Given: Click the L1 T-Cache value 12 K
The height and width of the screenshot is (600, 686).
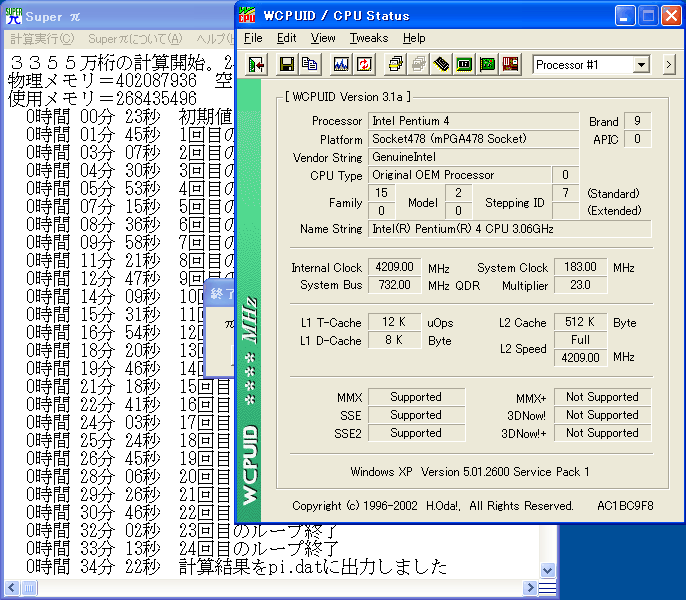Looking at the screenshot, I should pos(395,322).
